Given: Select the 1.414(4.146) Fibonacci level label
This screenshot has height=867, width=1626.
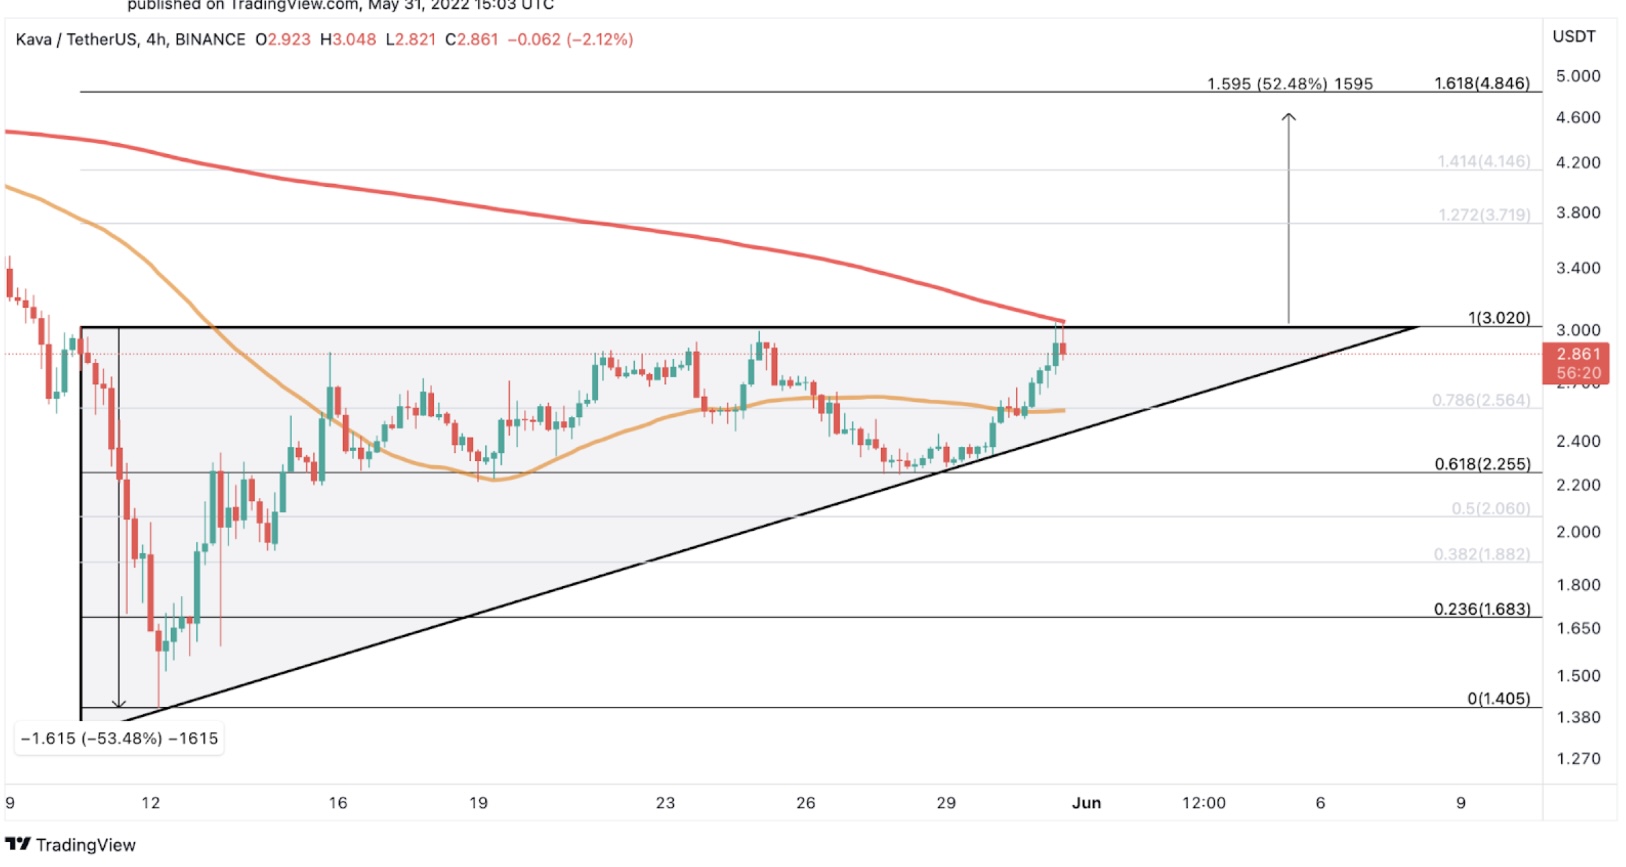Looking at the screenshot, I should (x=1484, y=161).
